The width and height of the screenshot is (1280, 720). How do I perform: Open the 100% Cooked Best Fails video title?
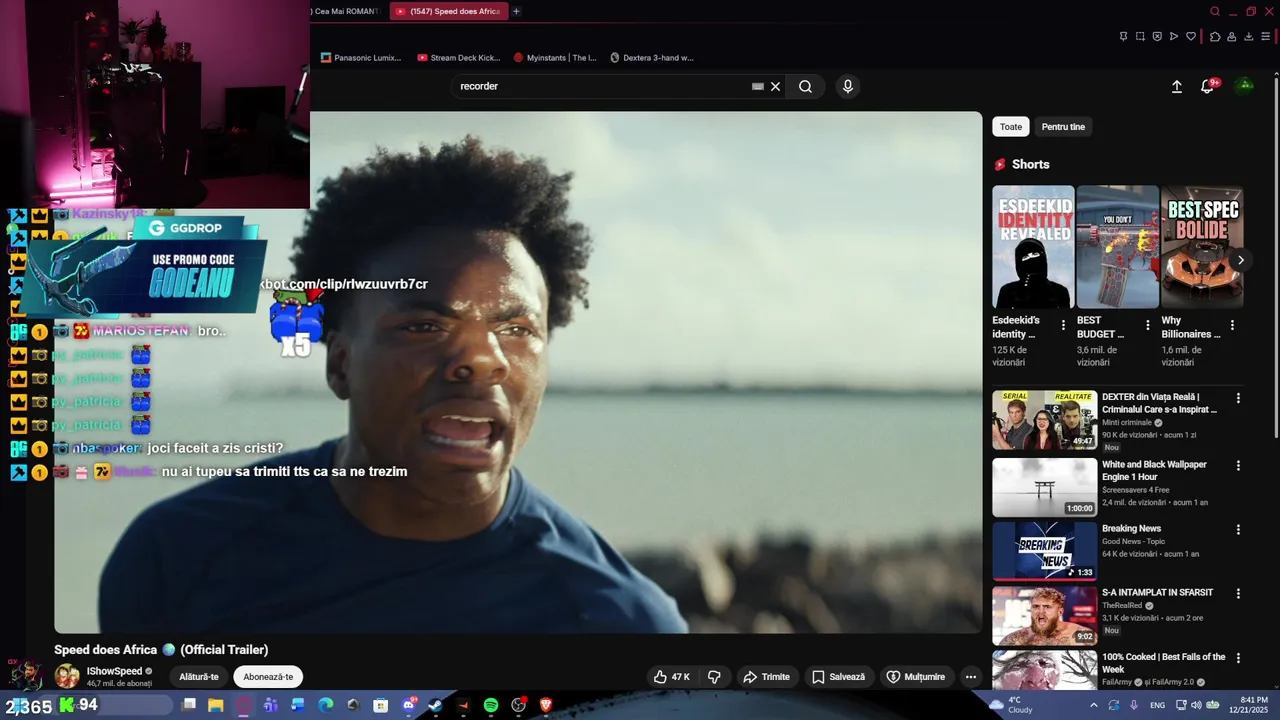tap(1163, 663)
